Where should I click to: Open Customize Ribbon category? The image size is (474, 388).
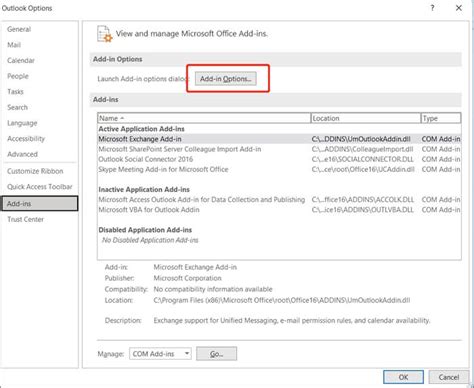[35, 171]
